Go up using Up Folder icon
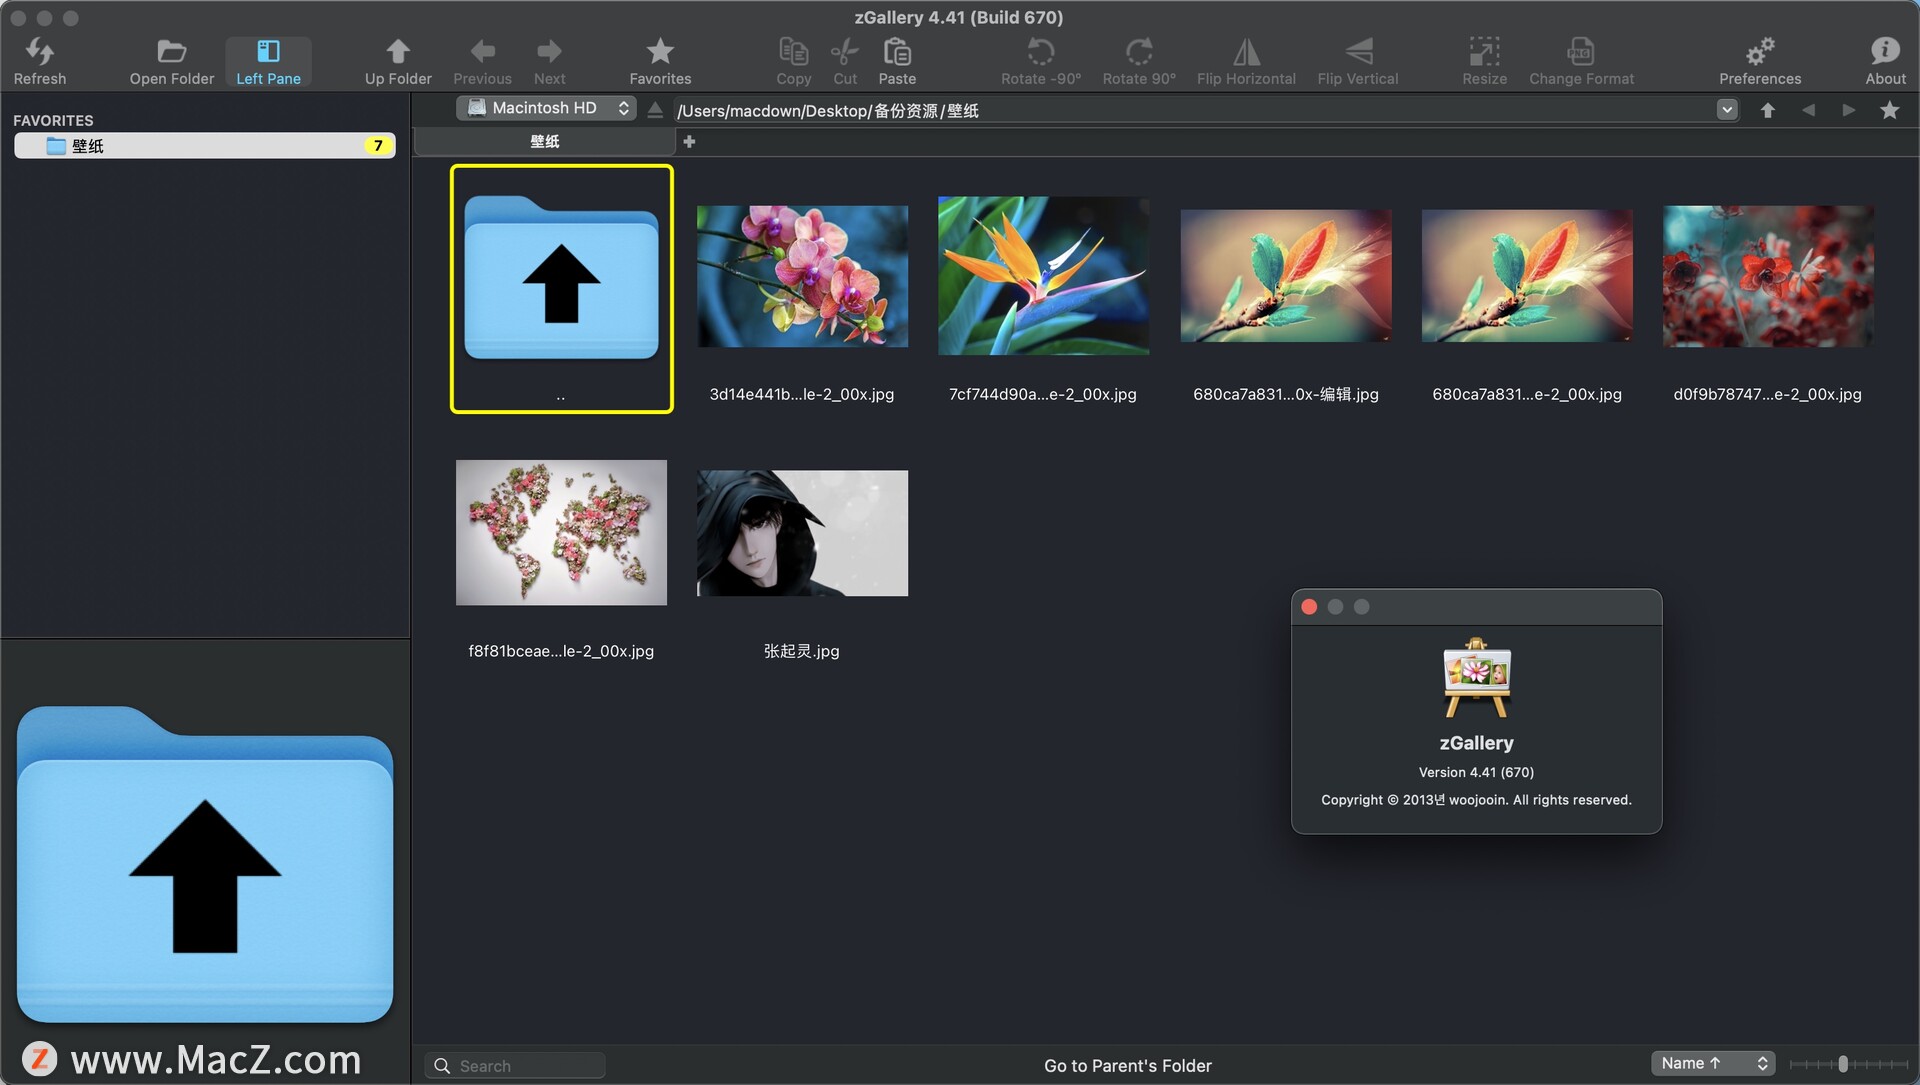Viewport: 1920px width, 1085px height. (x=398, y=51)
